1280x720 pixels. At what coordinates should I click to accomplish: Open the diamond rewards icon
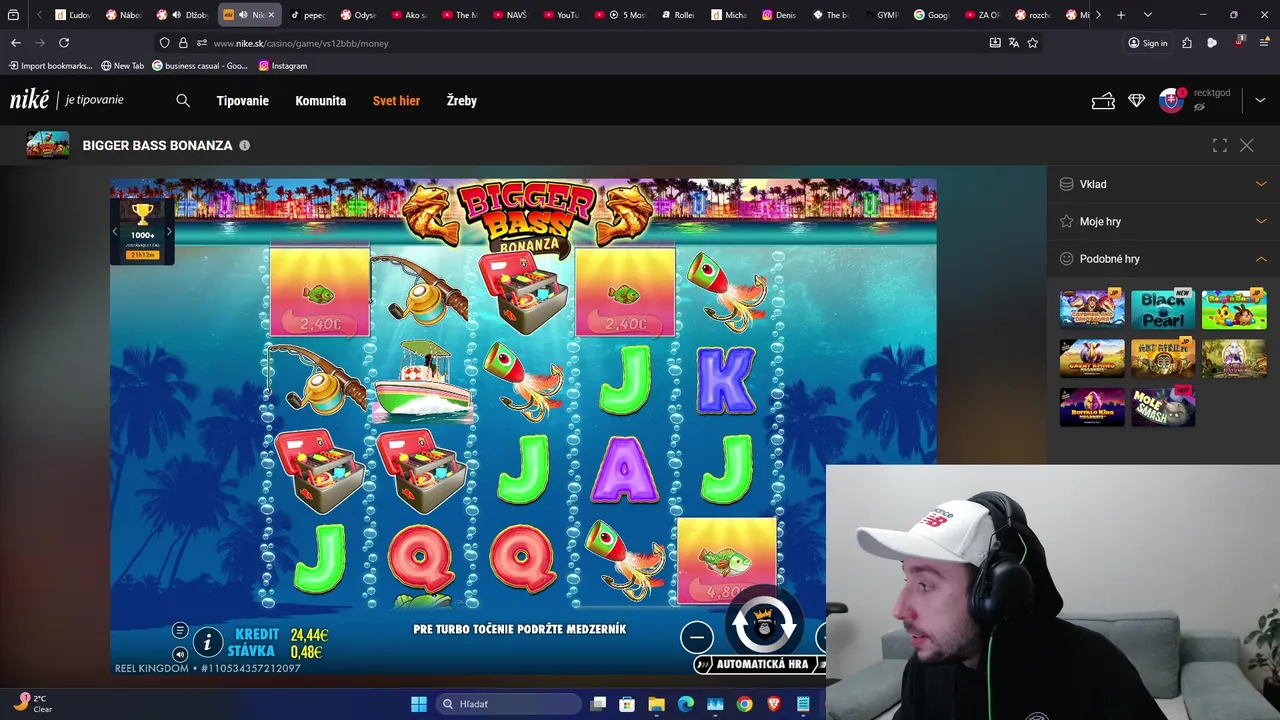[1137, 101]
